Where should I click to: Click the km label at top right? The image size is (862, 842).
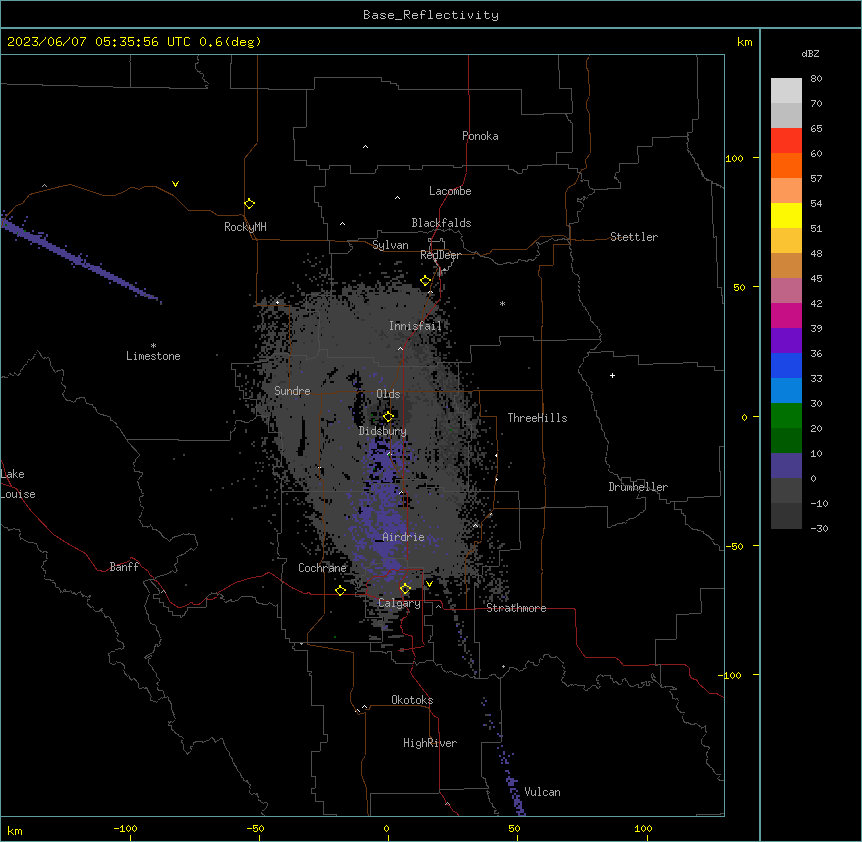click(x=745, y=42)
